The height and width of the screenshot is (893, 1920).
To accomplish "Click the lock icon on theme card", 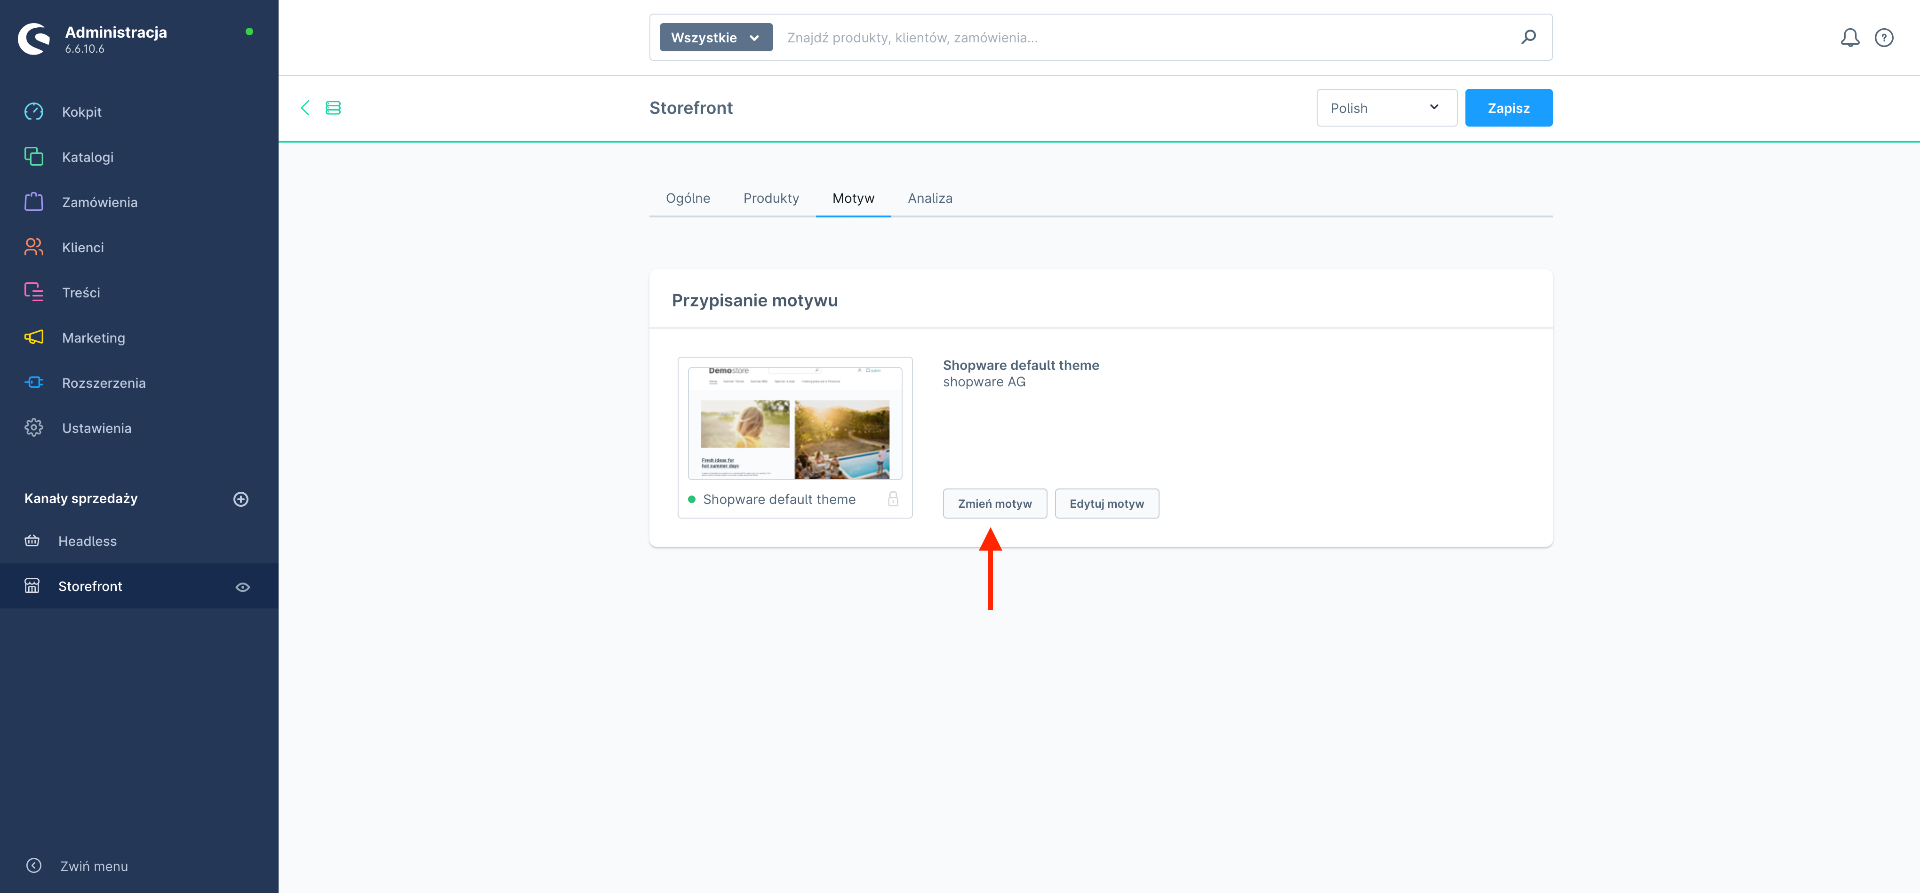I will (893, 499).
